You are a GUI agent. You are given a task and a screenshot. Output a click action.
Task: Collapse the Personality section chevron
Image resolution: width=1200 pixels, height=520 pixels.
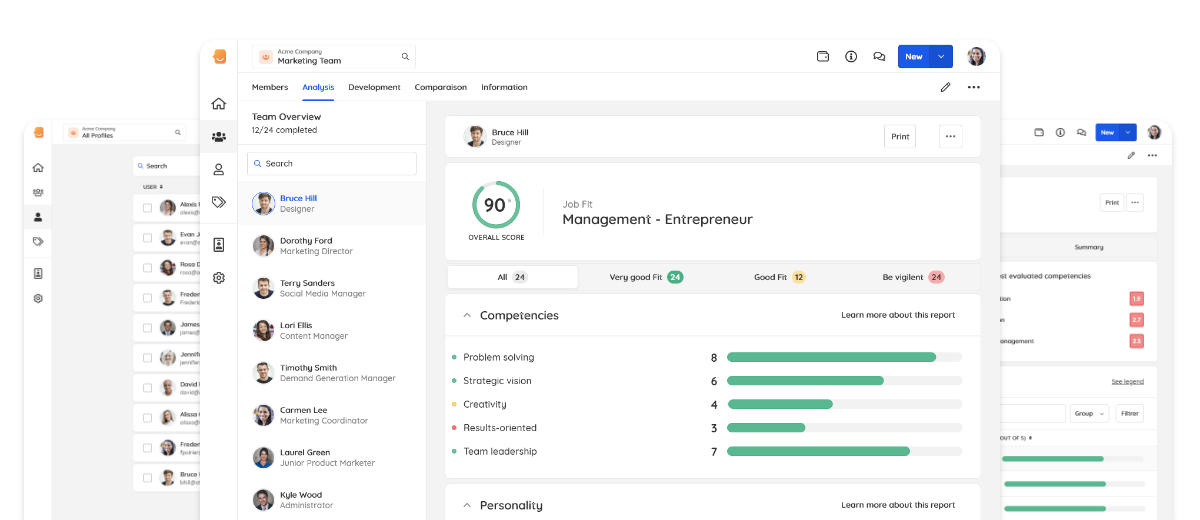[466, 505]
